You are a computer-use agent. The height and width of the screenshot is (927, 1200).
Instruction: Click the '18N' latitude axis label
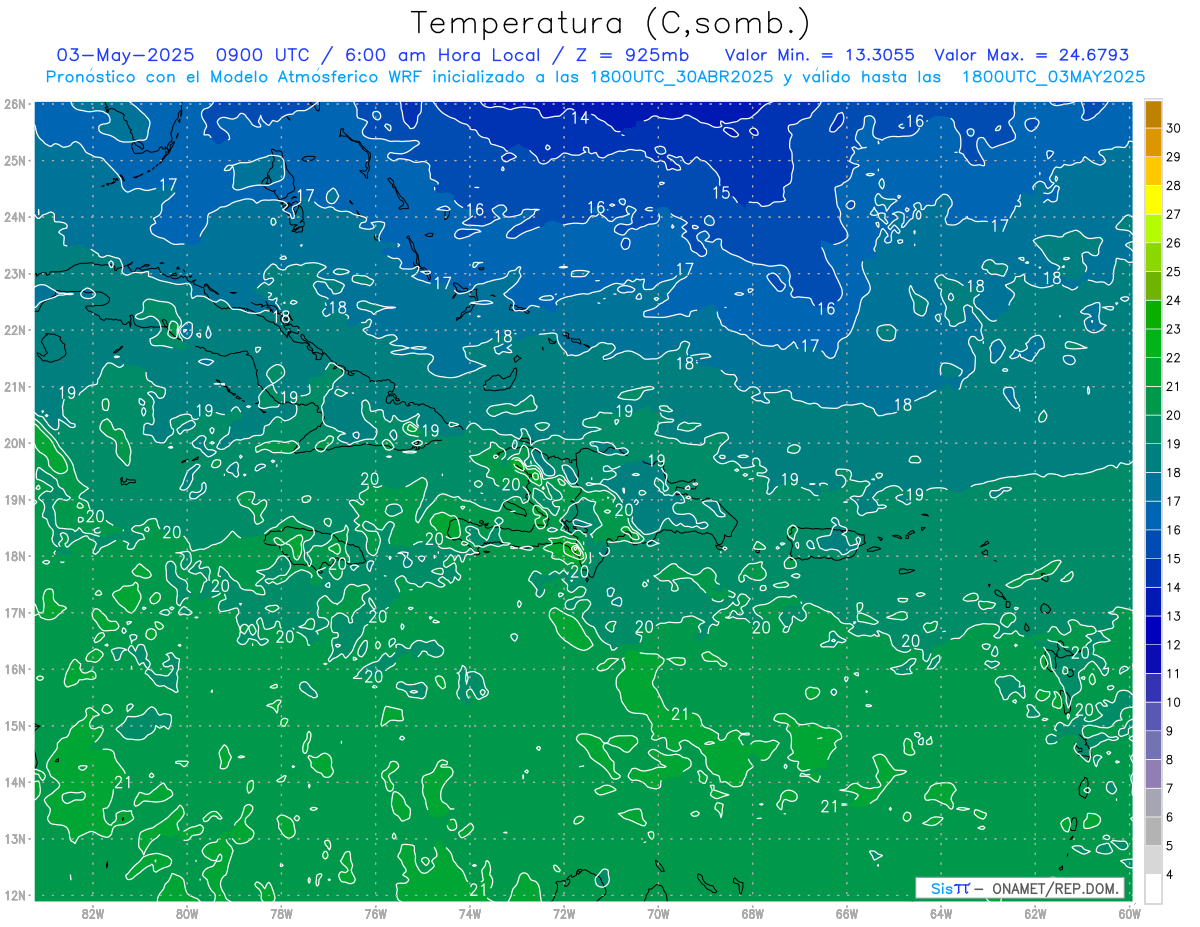(x=15, y=556)
